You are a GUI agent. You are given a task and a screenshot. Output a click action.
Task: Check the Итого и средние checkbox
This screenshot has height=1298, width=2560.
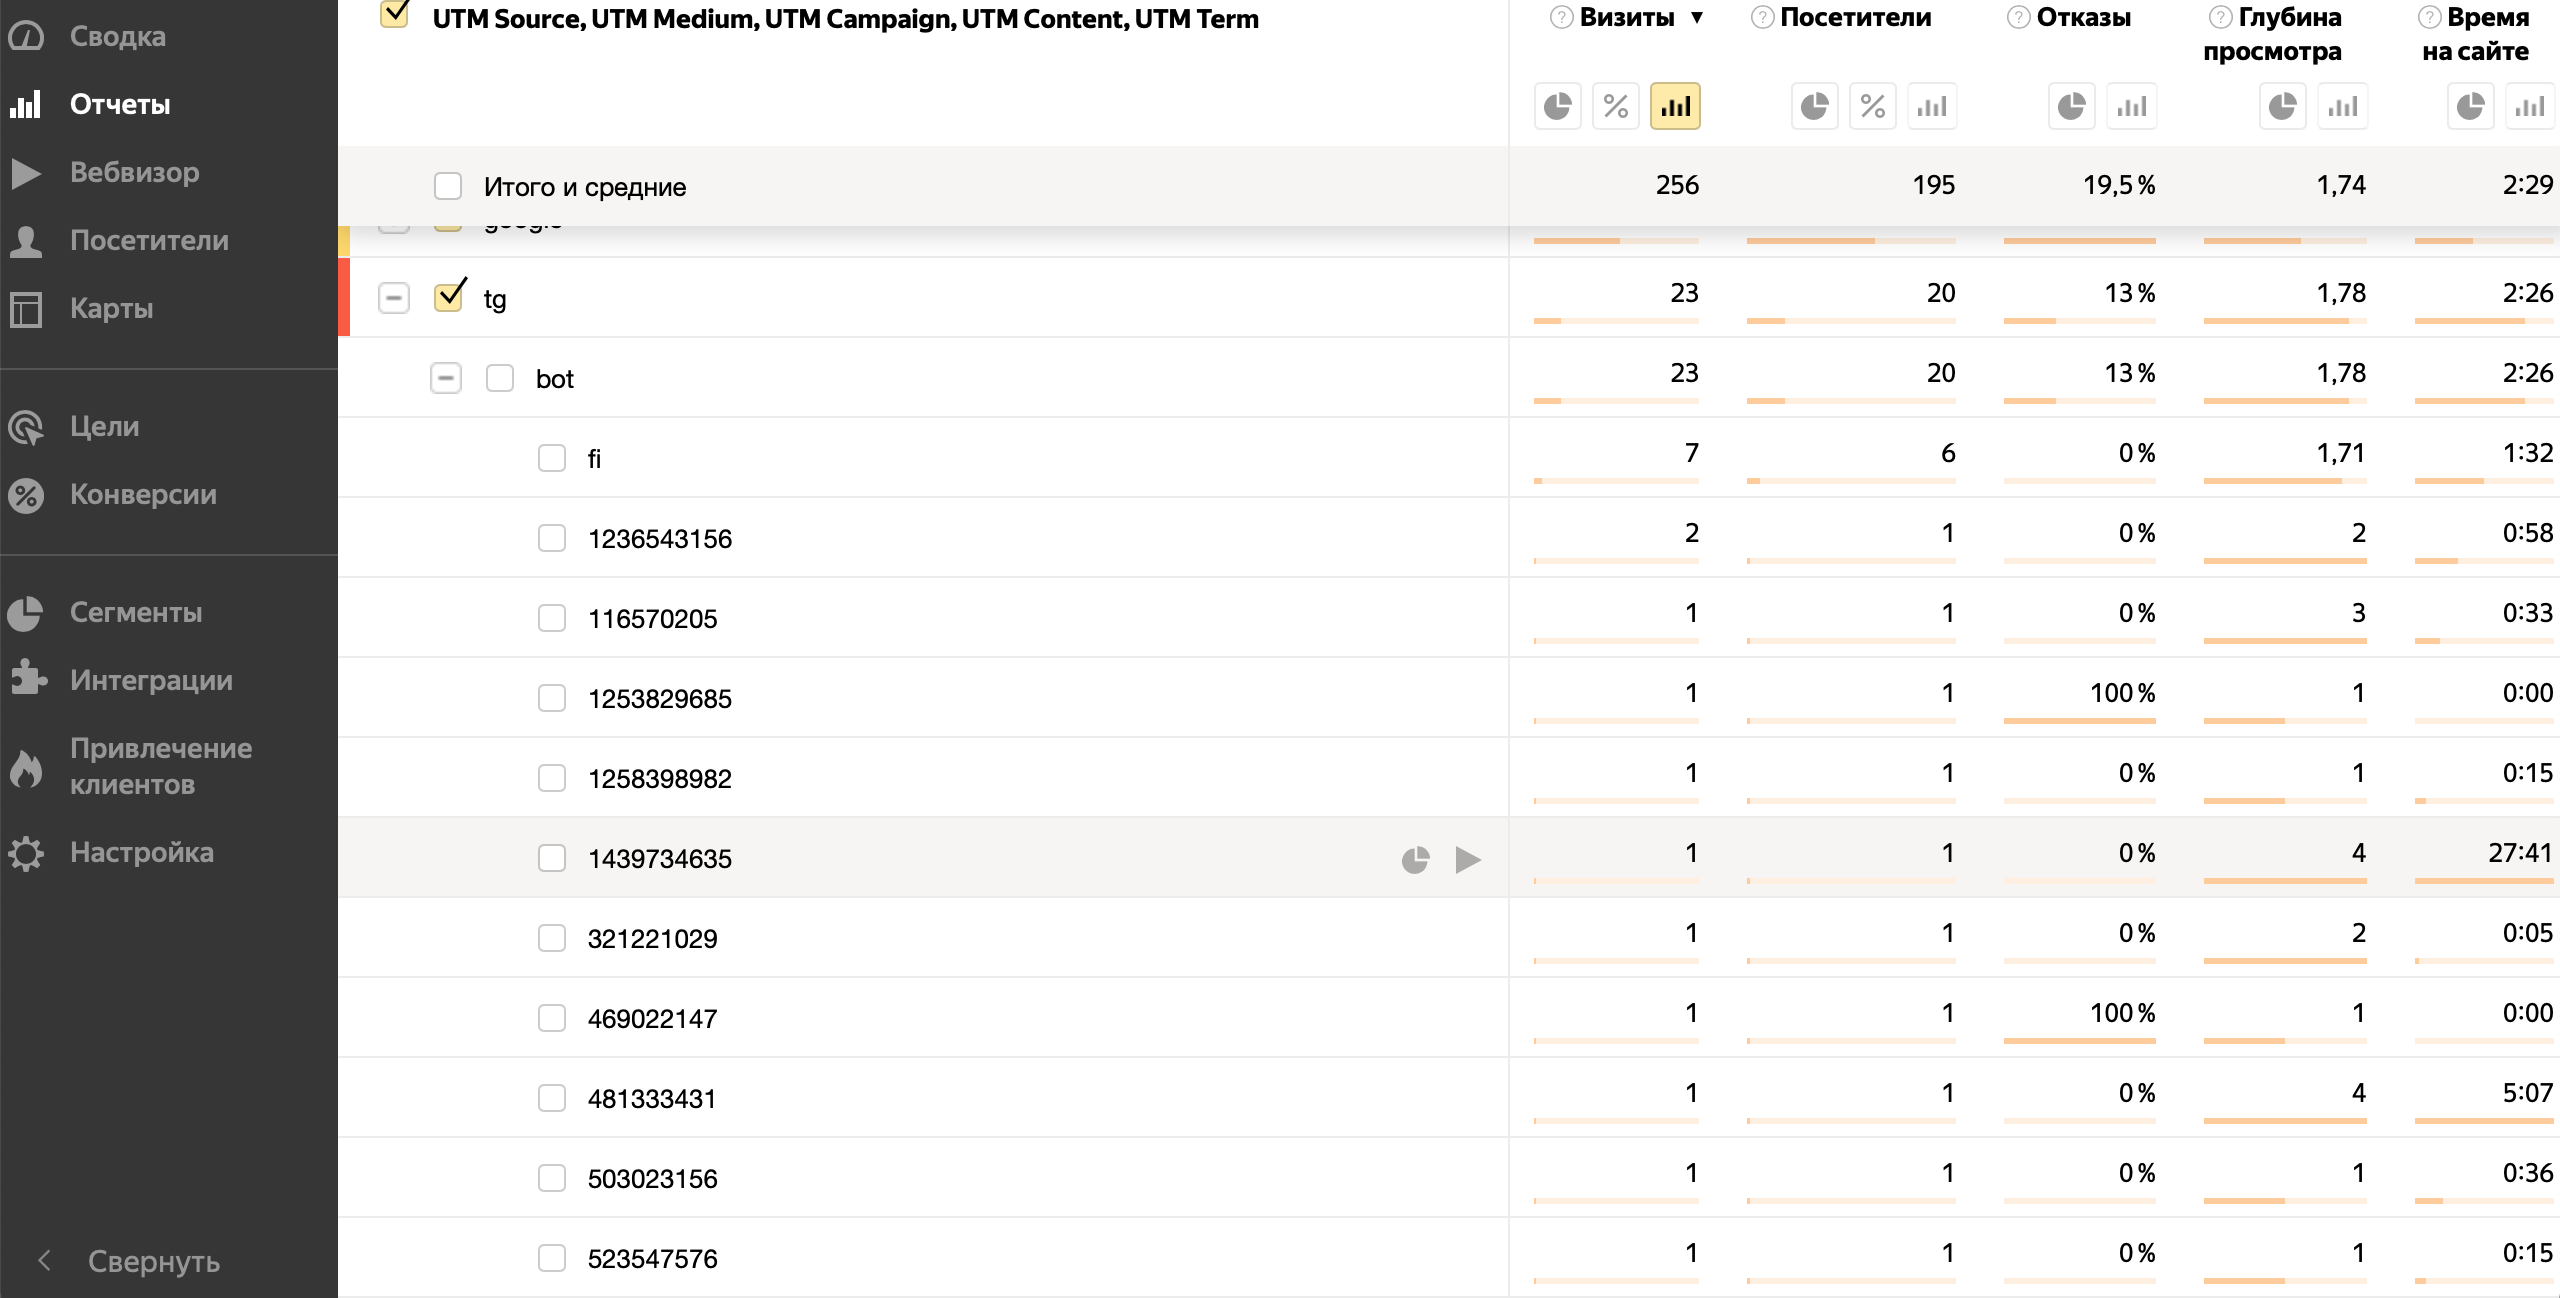(x=448, y=186)
